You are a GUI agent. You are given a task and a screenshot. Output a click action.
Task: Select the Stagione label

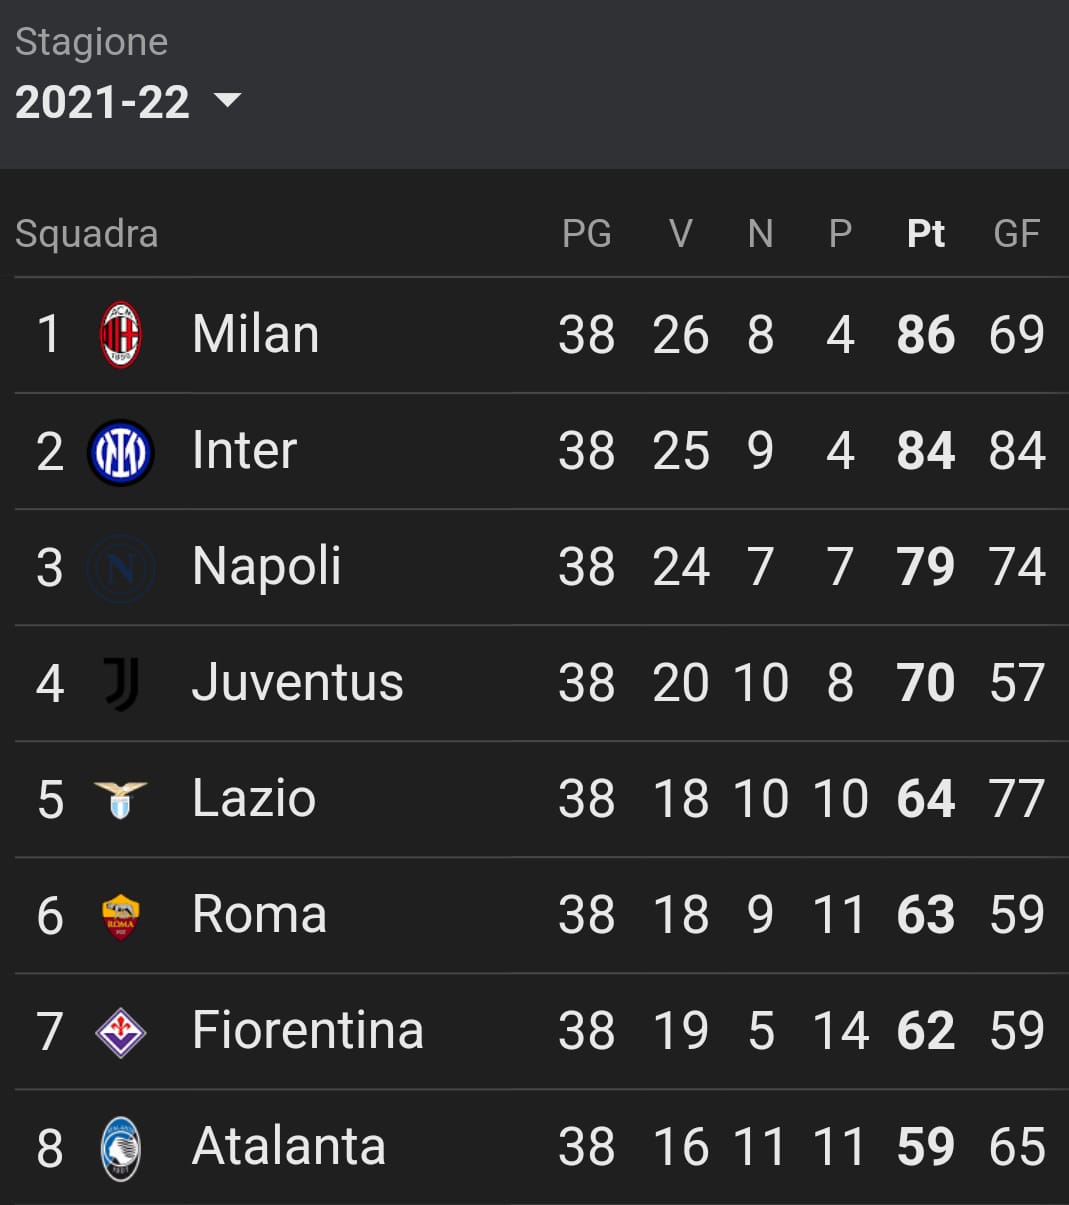[x=92, y=42]
